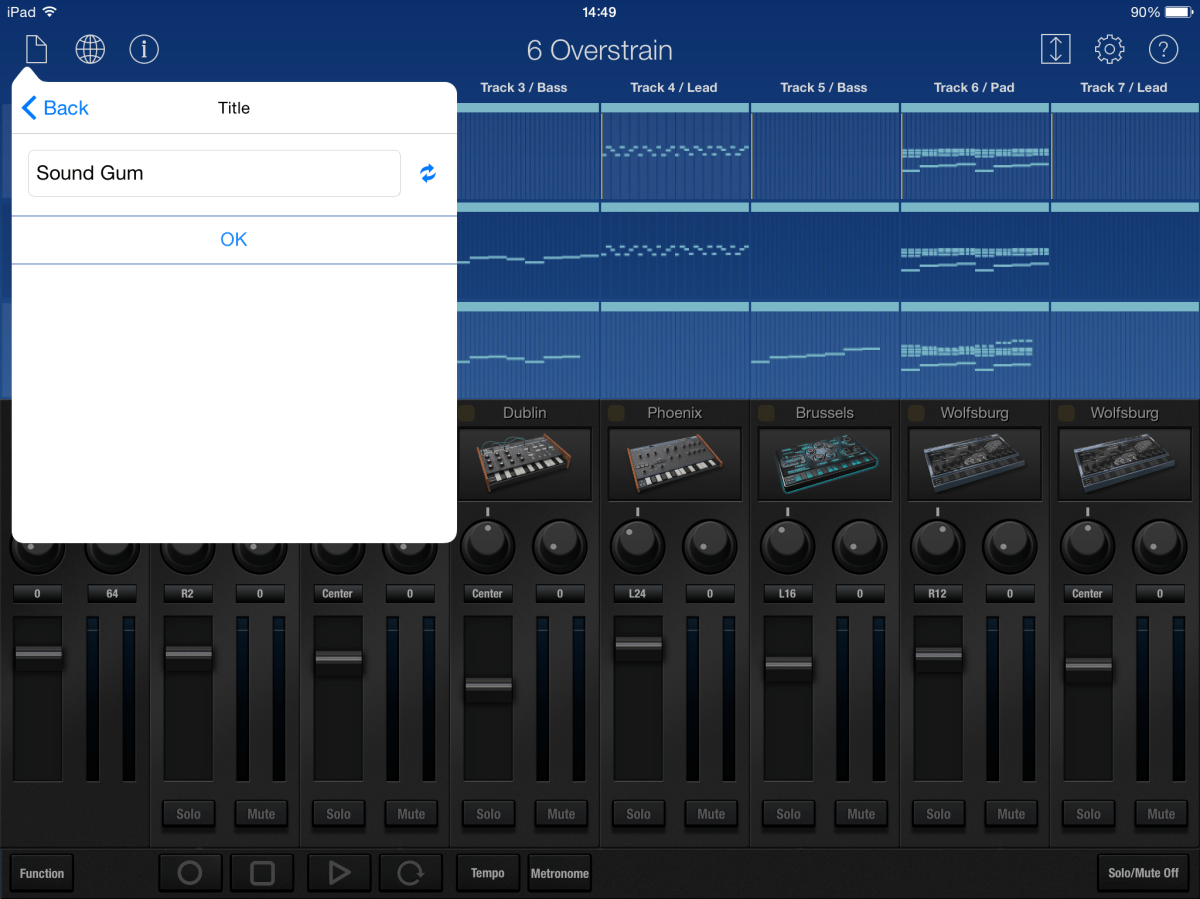1200x899 pixels.
Task: Open the settings gear
Action: (x=1109, y=48)
